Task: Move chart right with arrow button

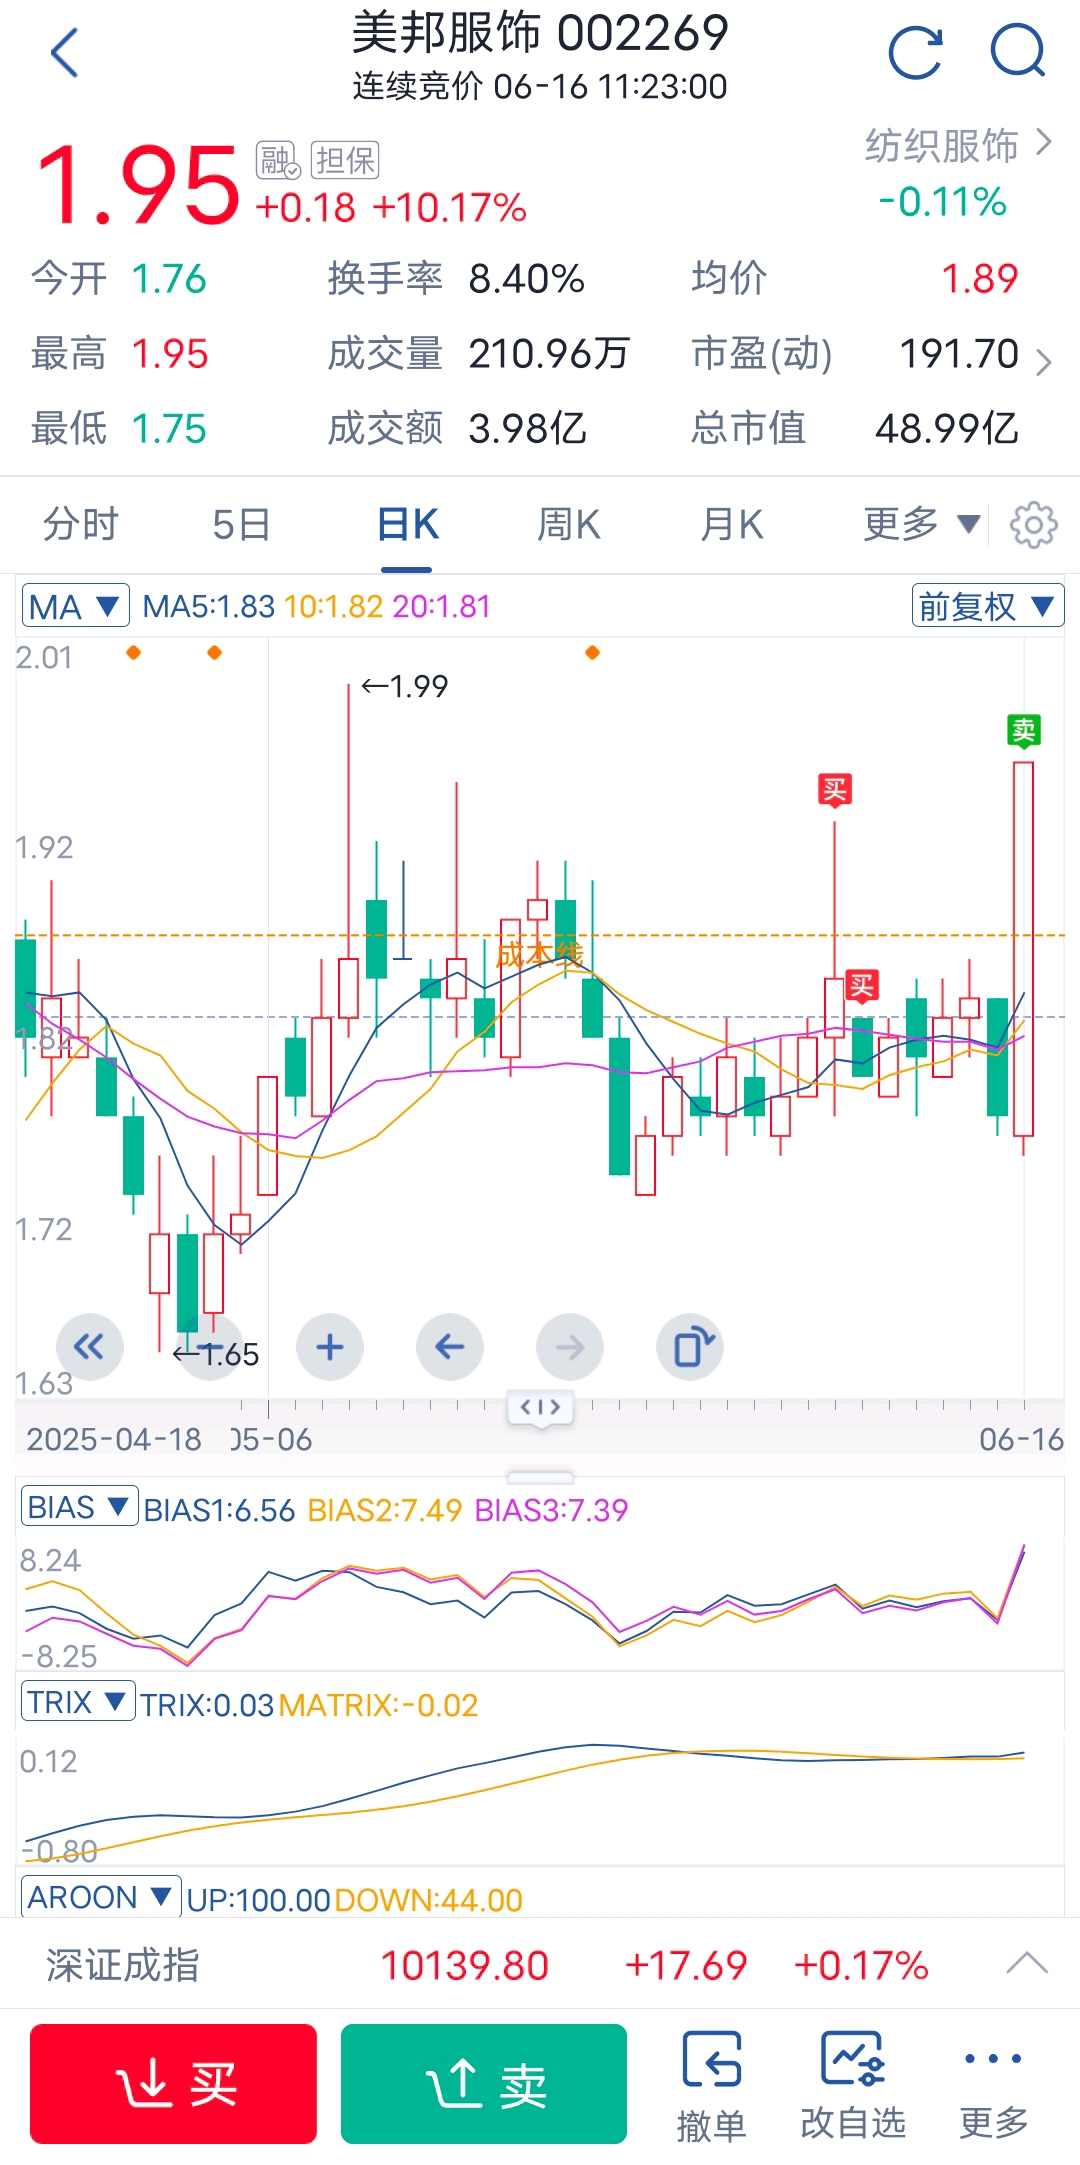Action: point(570,1347)
